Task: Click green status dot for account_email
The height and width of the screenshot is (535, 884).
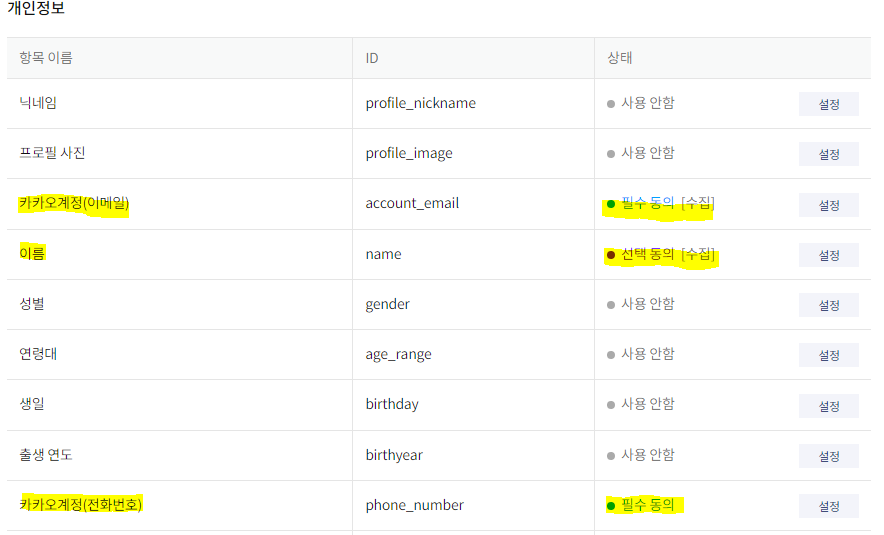Action: [x=611, y=204]
